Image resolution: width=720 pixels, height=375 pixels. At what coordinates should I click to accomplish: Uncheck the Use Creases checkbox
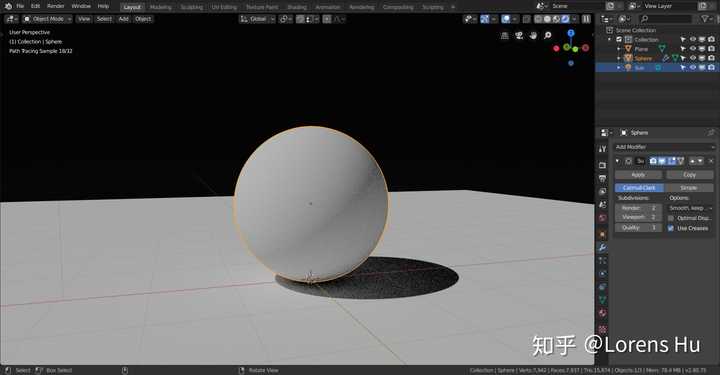pos(671,228)
